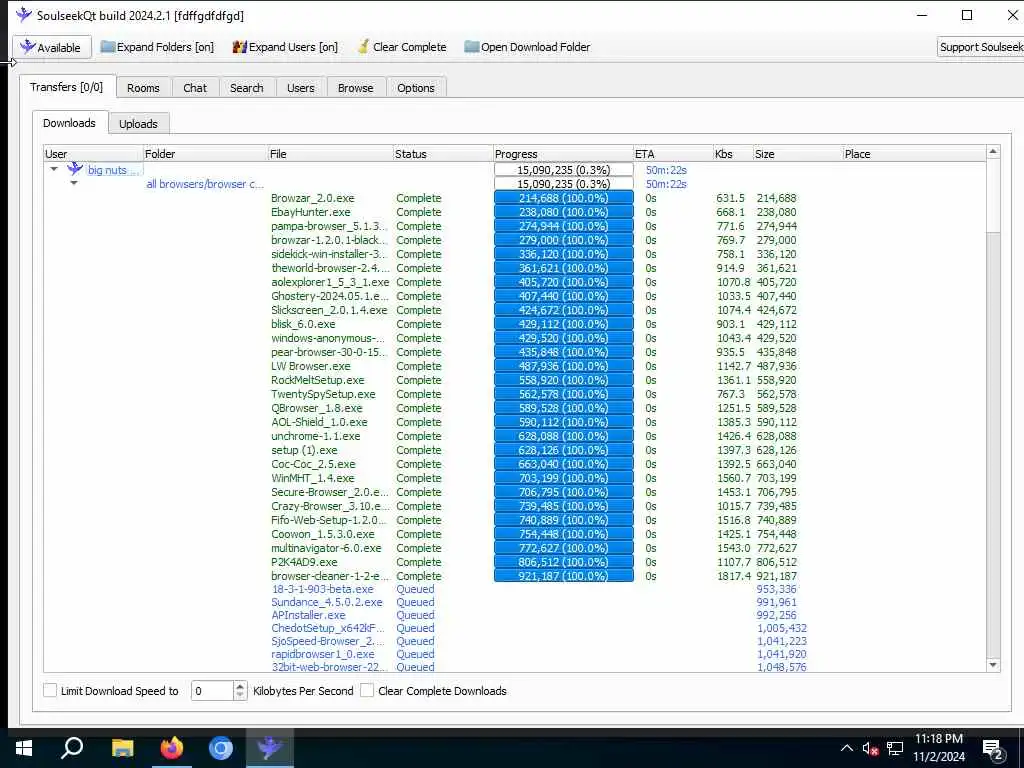Image resolution: width=1024 pixels, height=768 pixels.
Task: Toggle Clear Complete Downloads checkbox
Action: (x=367, y=690)
